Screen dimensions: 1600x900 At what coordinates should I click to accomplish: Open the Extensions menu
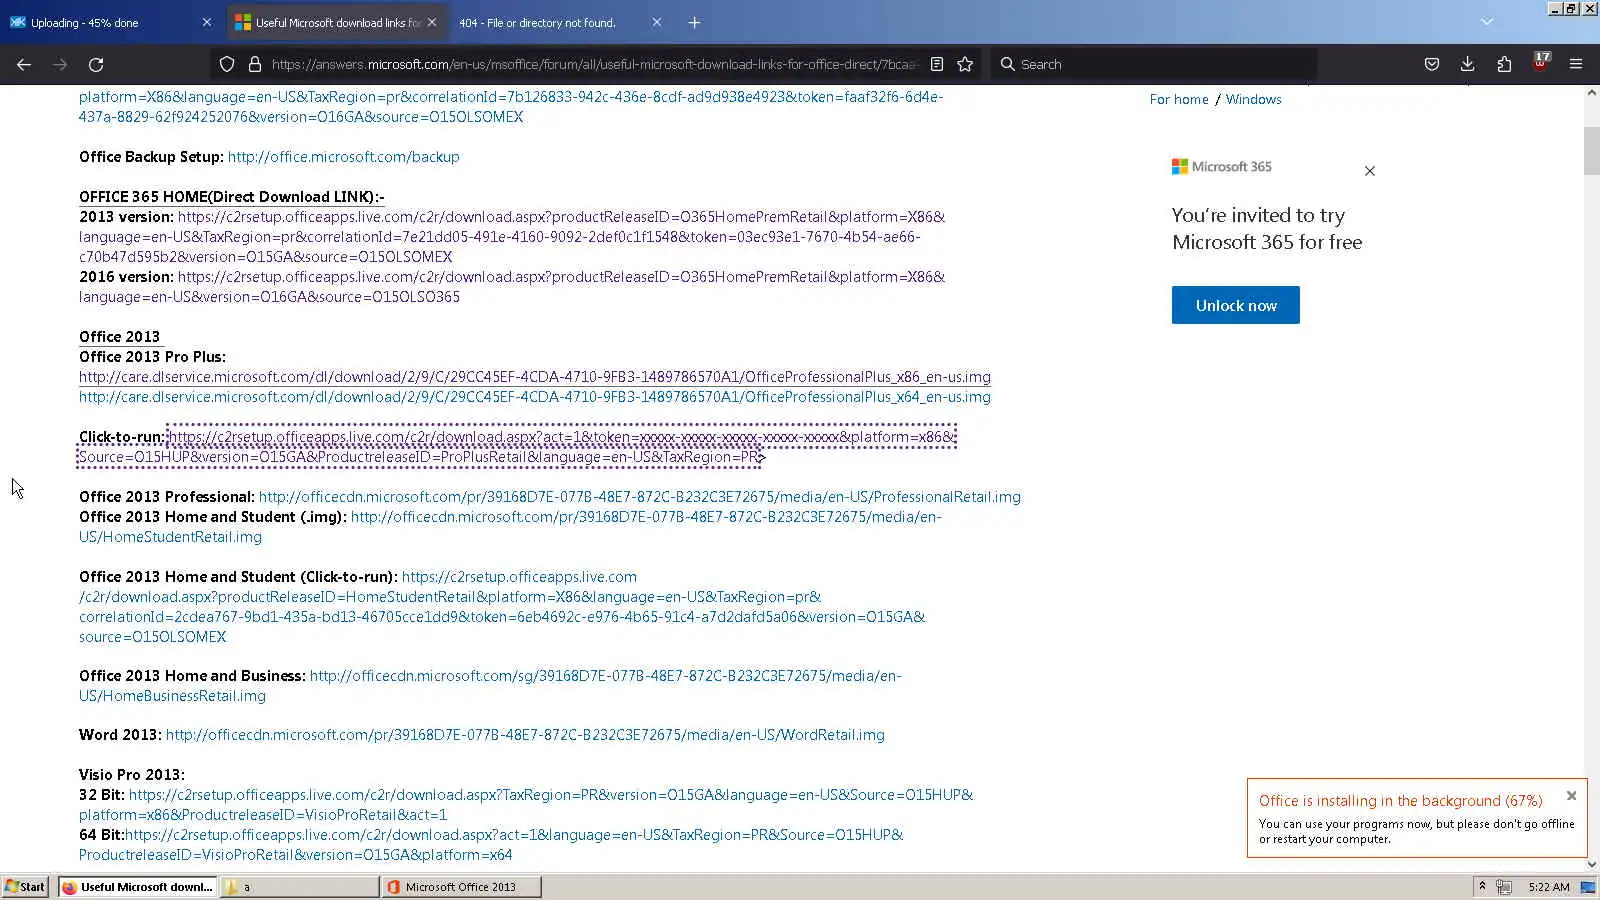(1504, 64)
